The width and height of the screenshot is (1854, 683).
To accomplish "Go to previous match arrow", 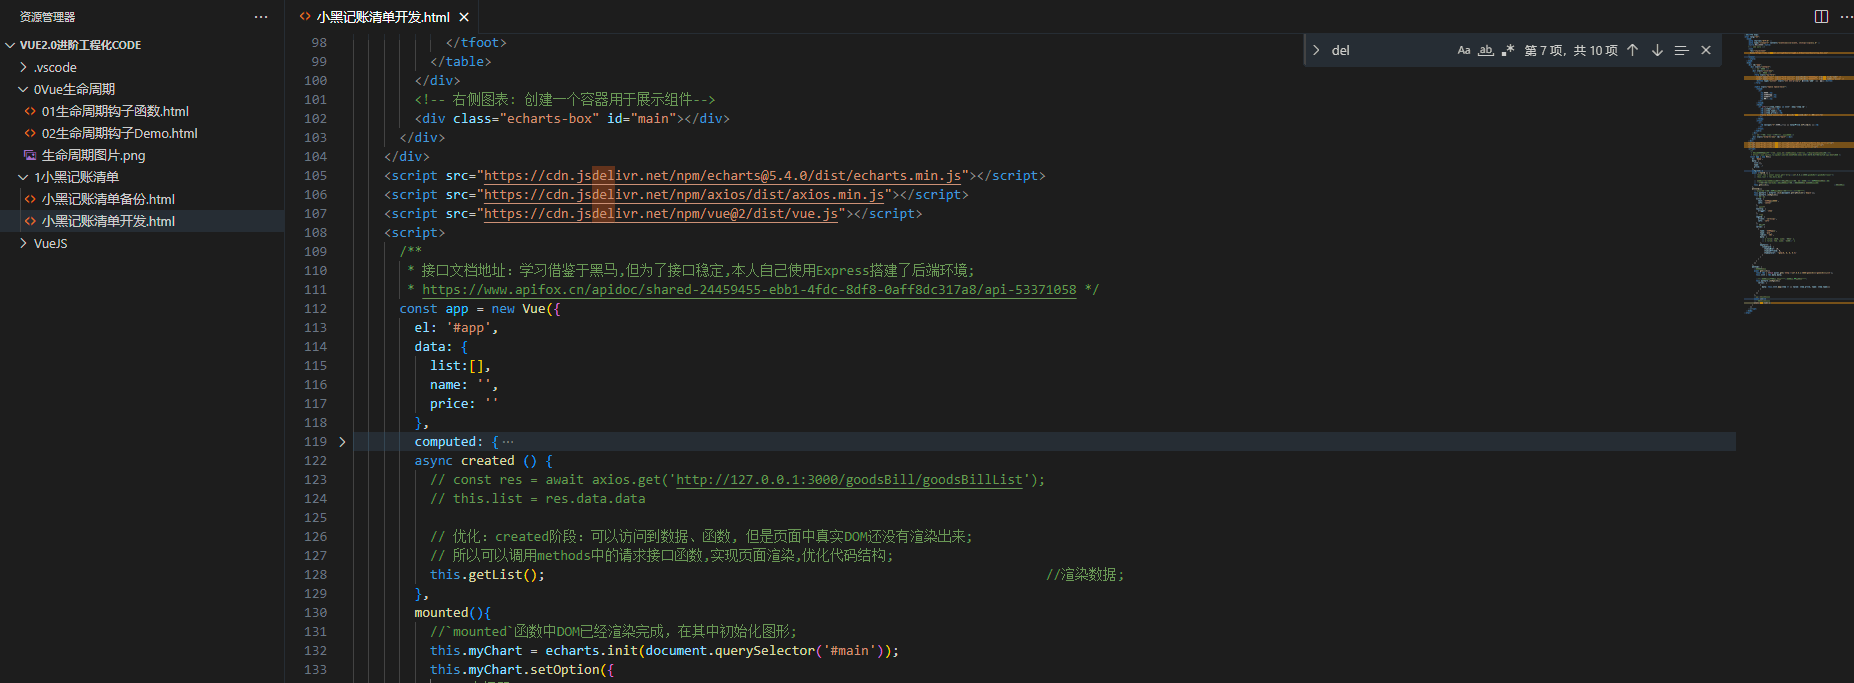I will coord(1633,50).
